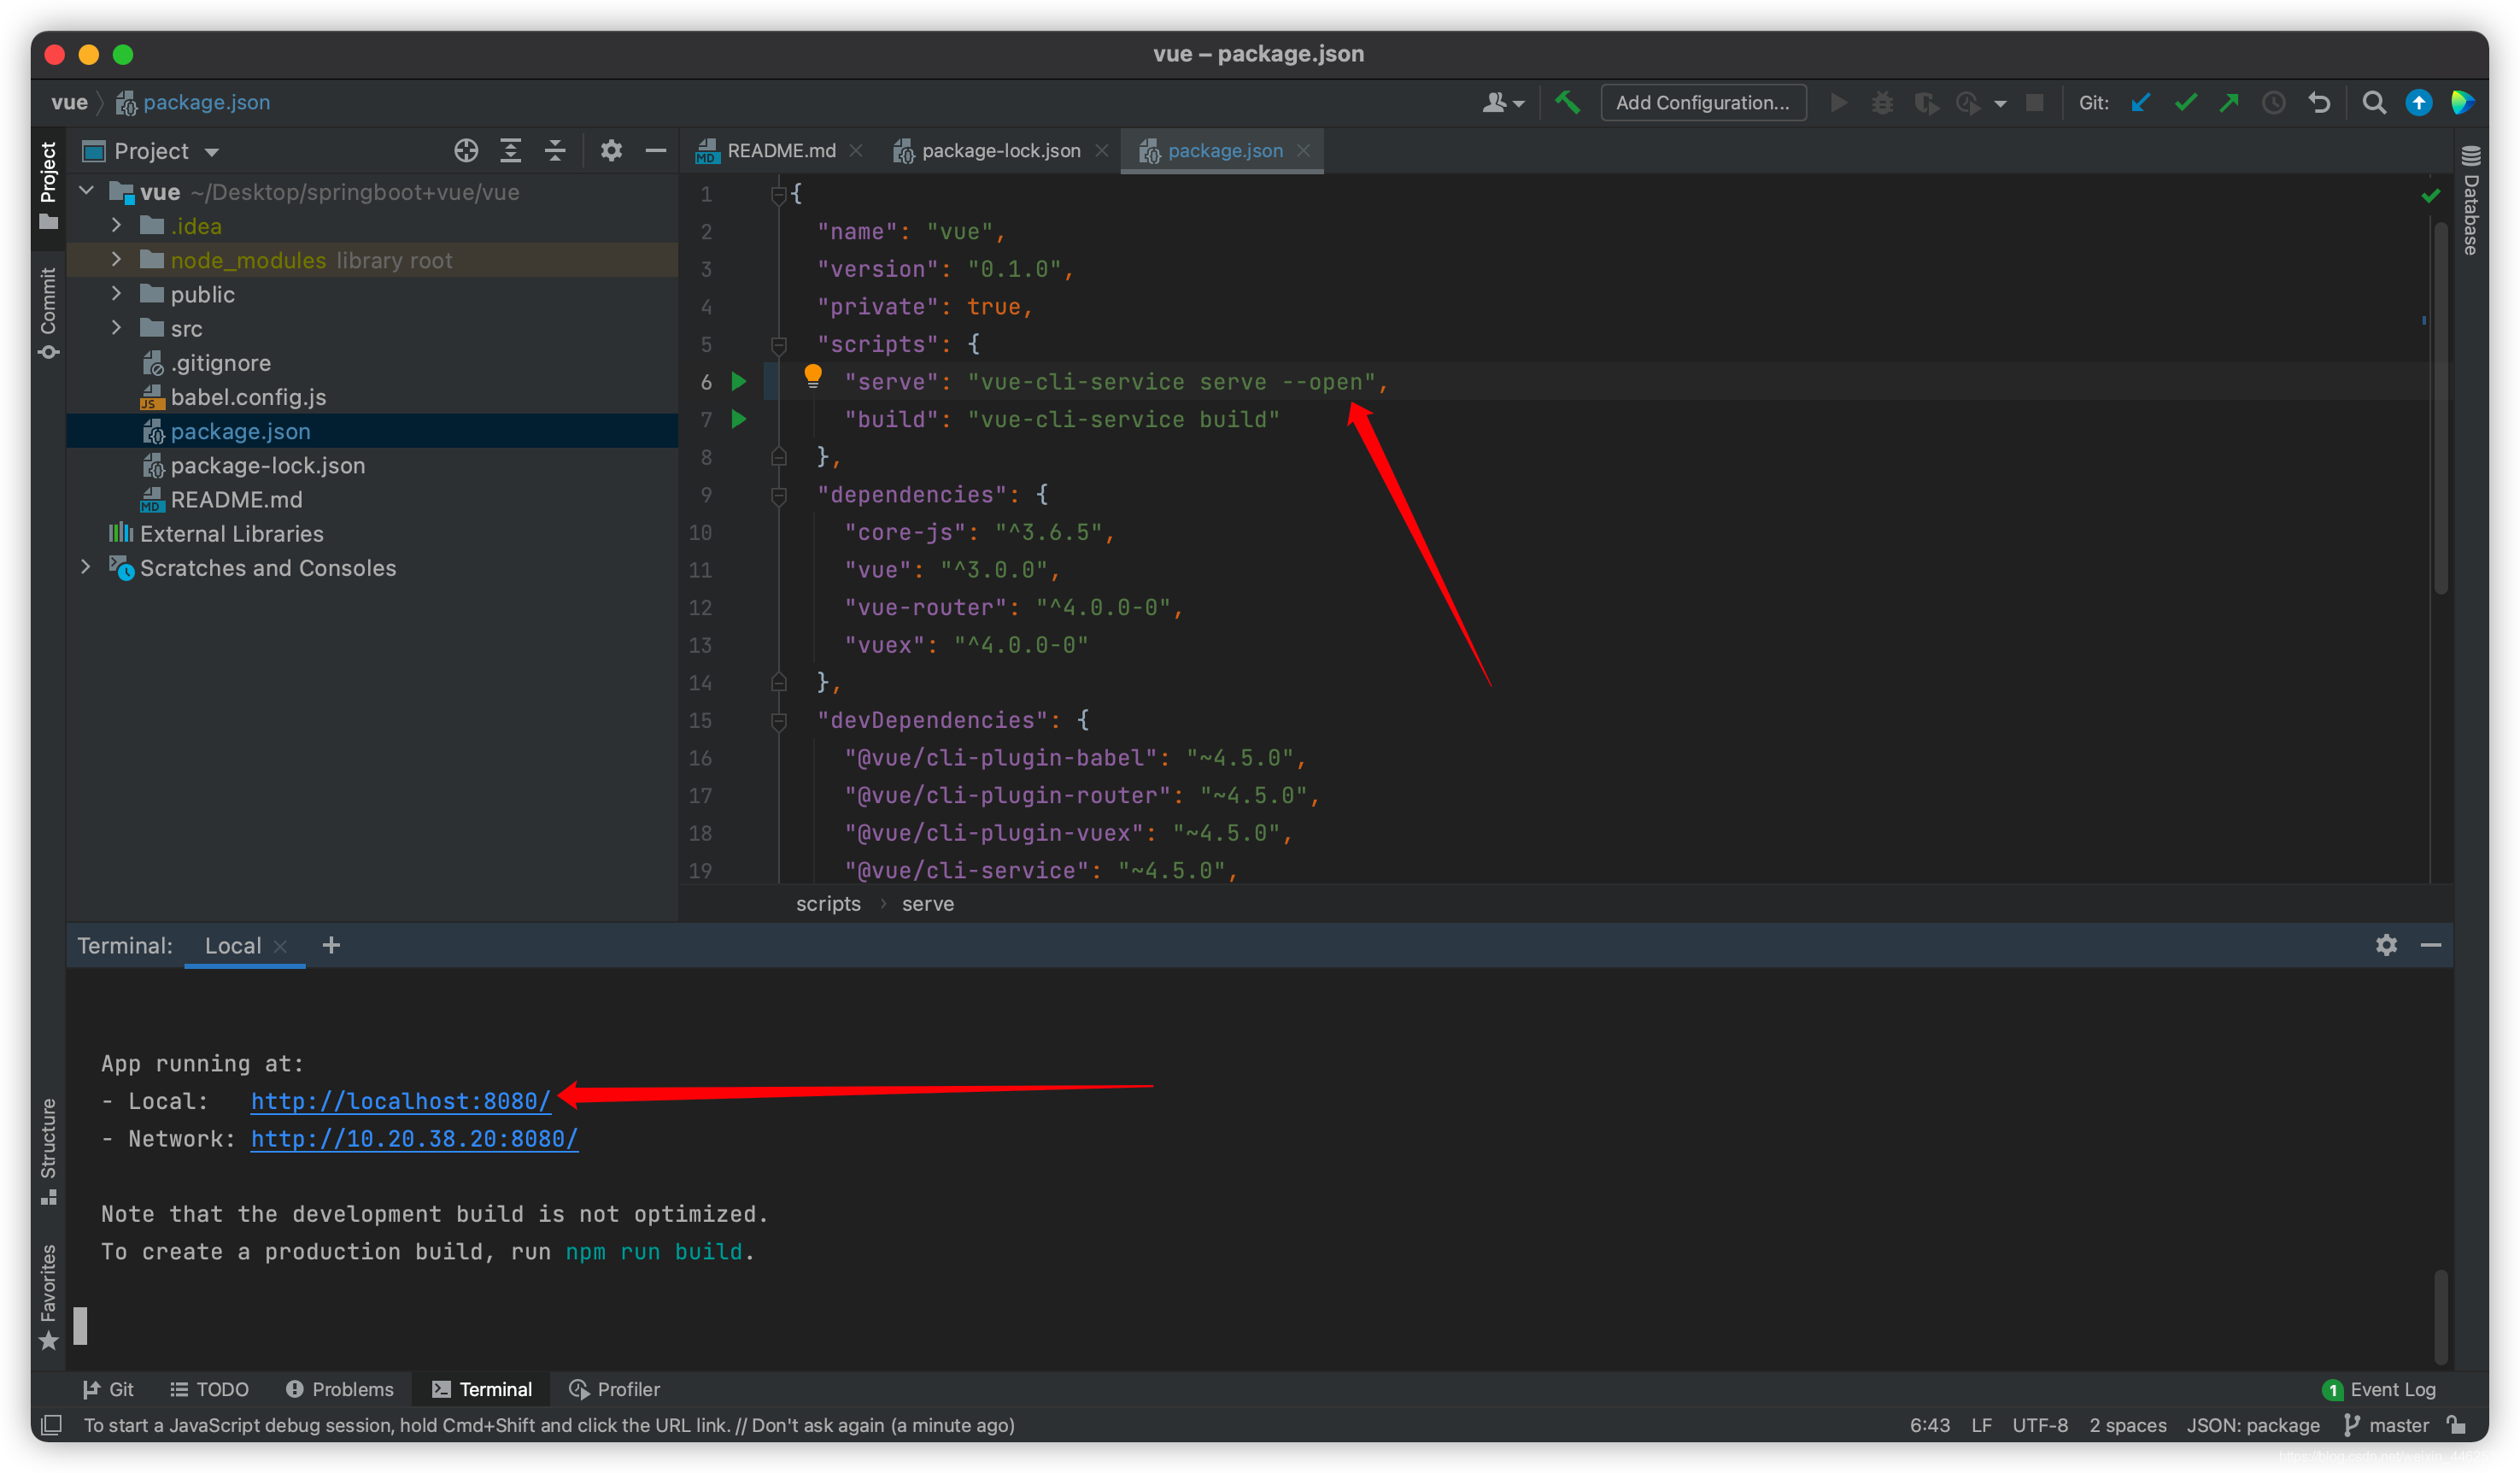Expand the src folder in tree
This screenshot has width=2520, height=1473.
point(116,328)
